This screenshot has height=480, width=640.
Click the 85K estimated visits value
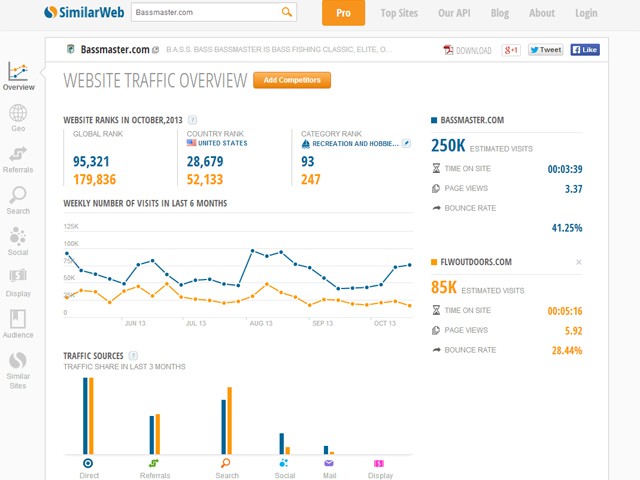(444, 287)
